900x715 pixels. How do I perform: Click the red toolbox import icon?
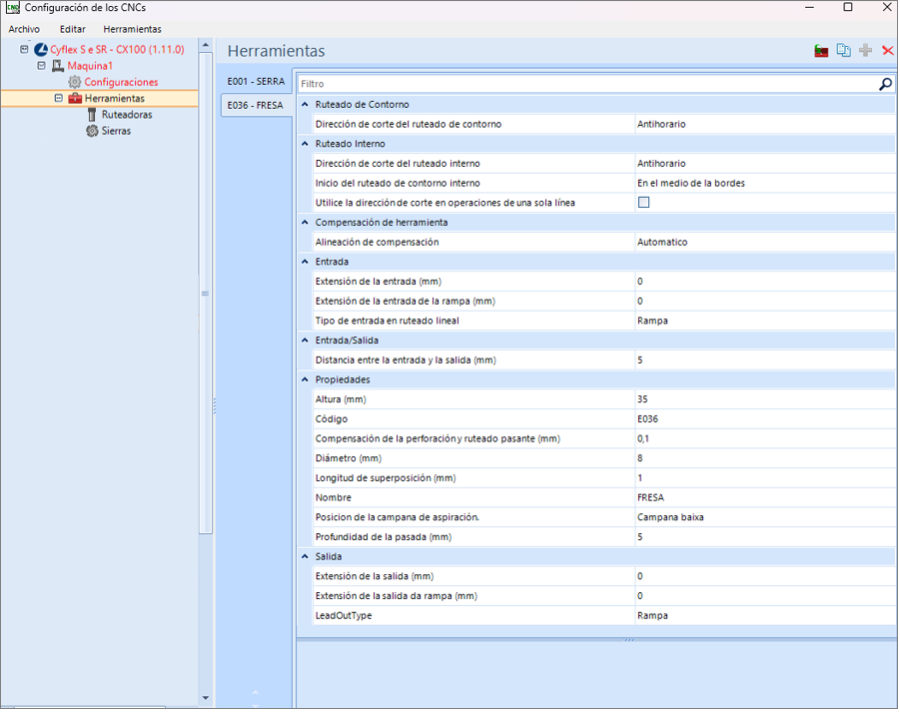coord(821,51)
